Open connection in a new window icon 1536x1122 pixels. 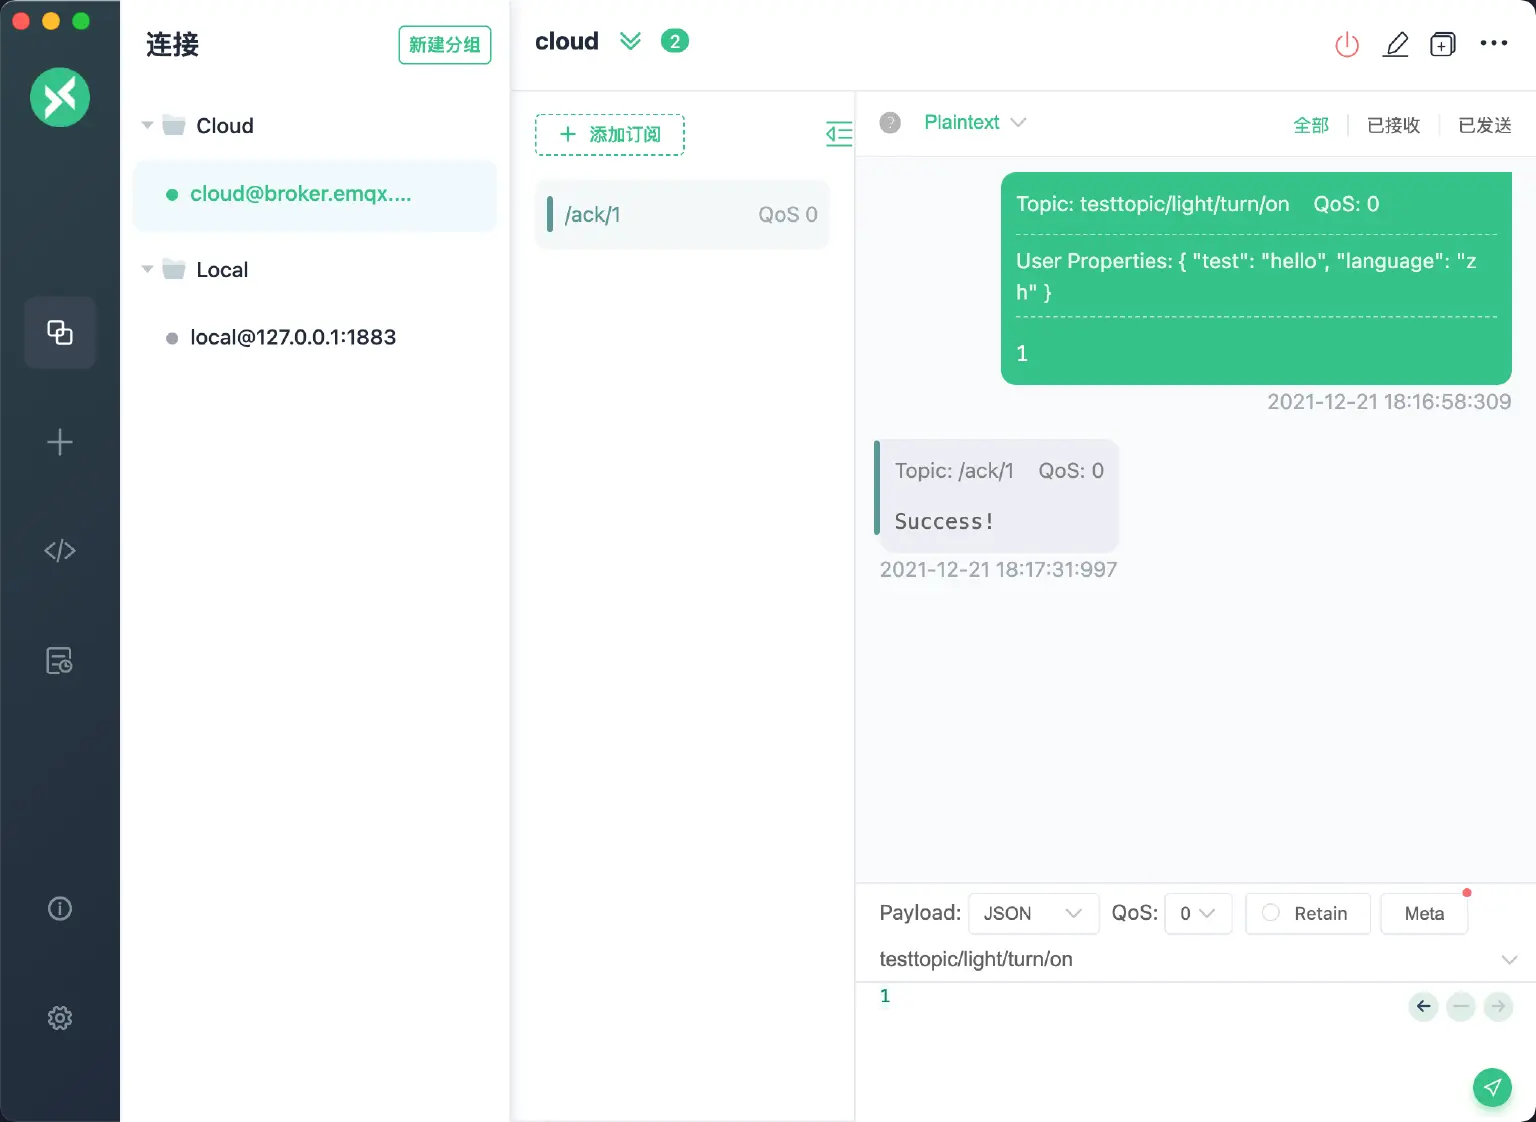pyautogui.click(x=1443, y=44)
